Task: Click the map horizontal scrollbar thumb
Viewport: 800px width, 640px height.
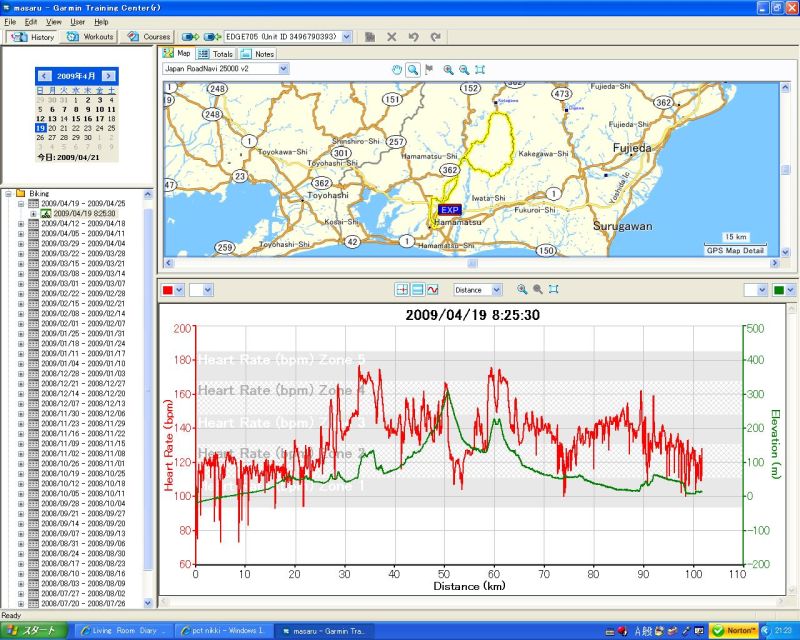Action: 472,263
